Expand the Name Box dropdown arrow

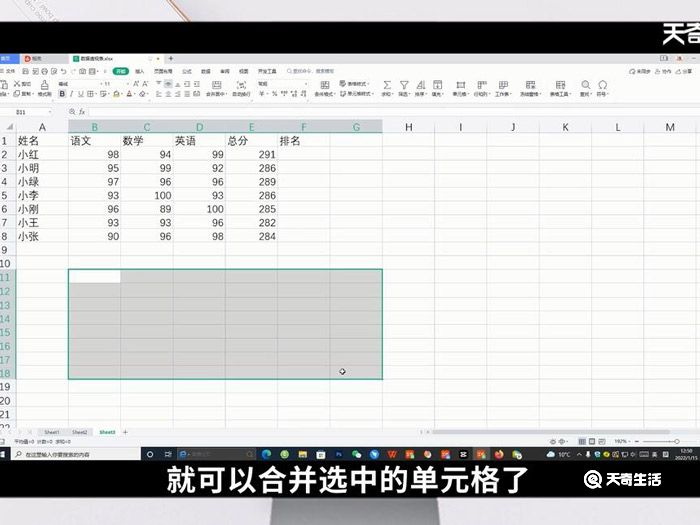point(50,112)
